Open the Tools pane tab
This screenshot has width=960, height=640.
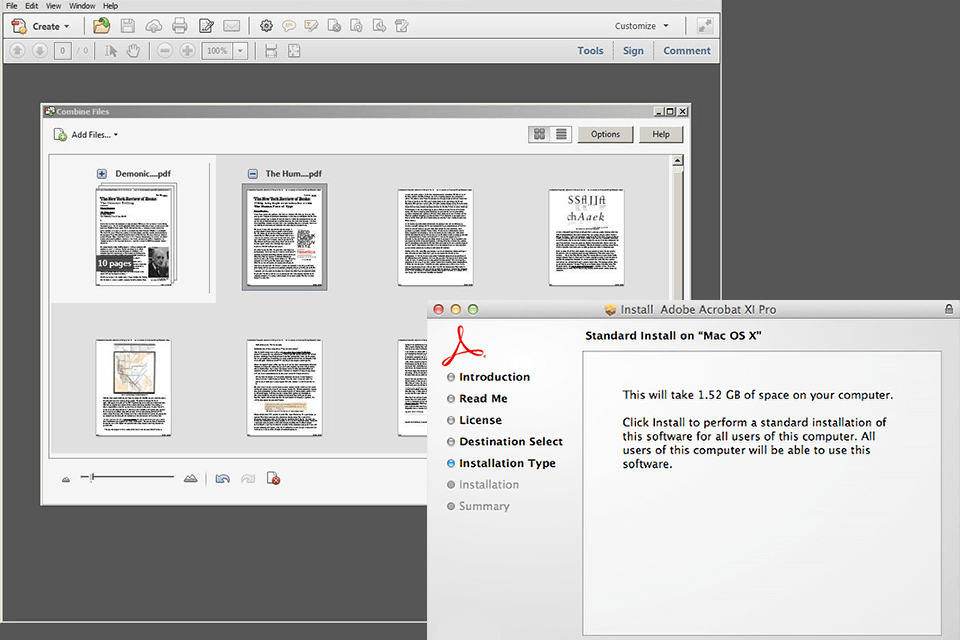pos(590,51)
